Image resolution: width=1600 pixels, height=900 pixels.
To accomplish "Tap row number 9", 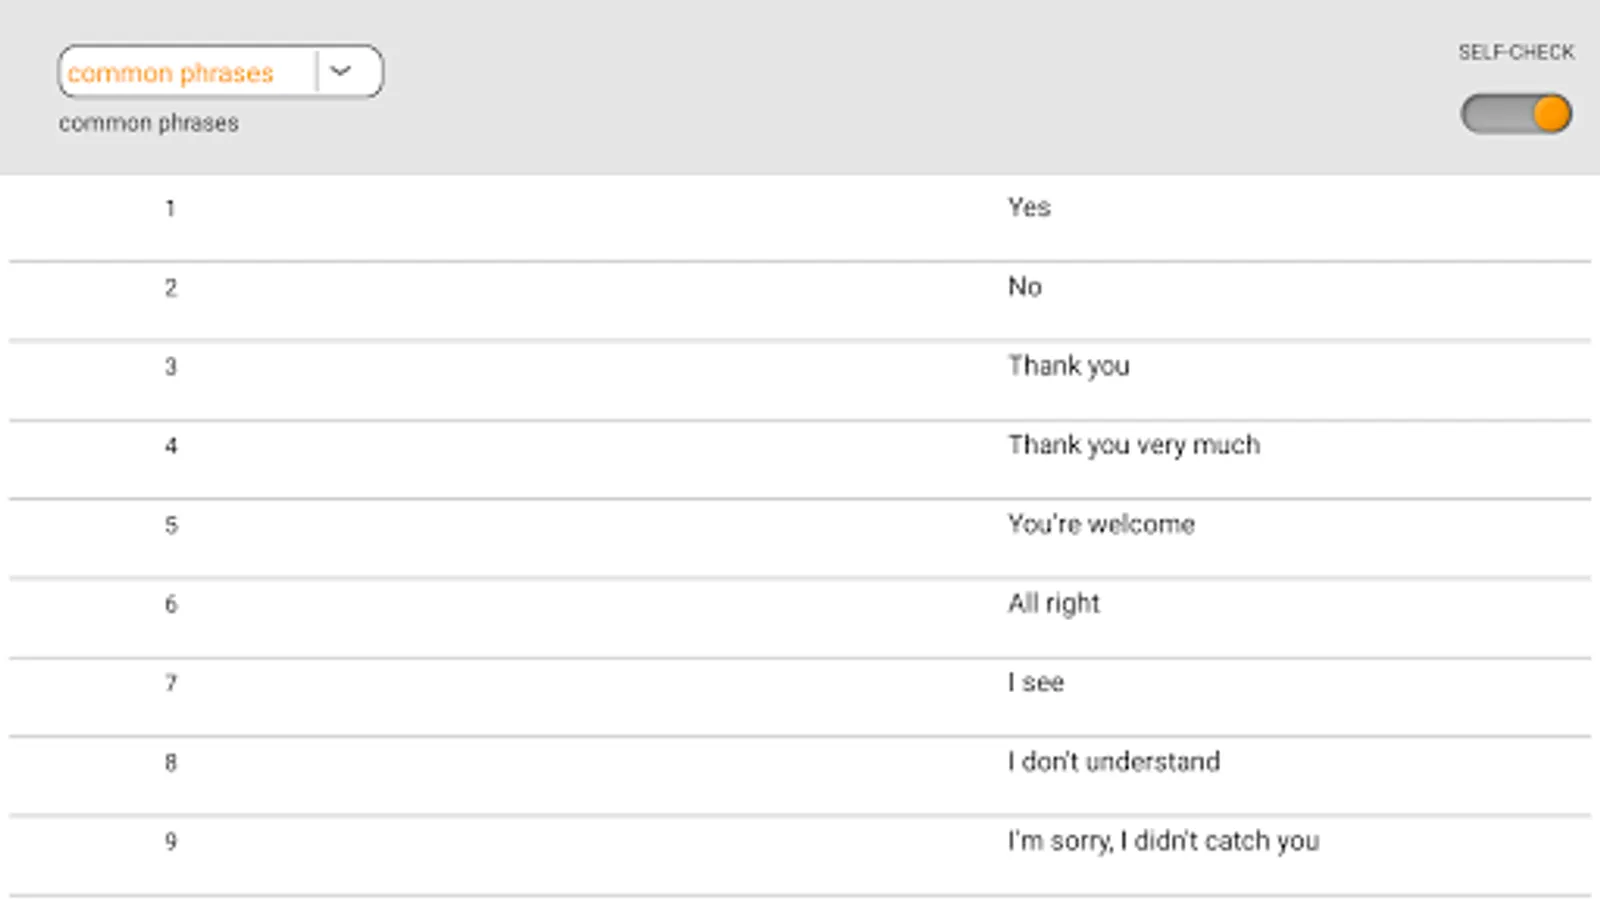I will point(171,842).
